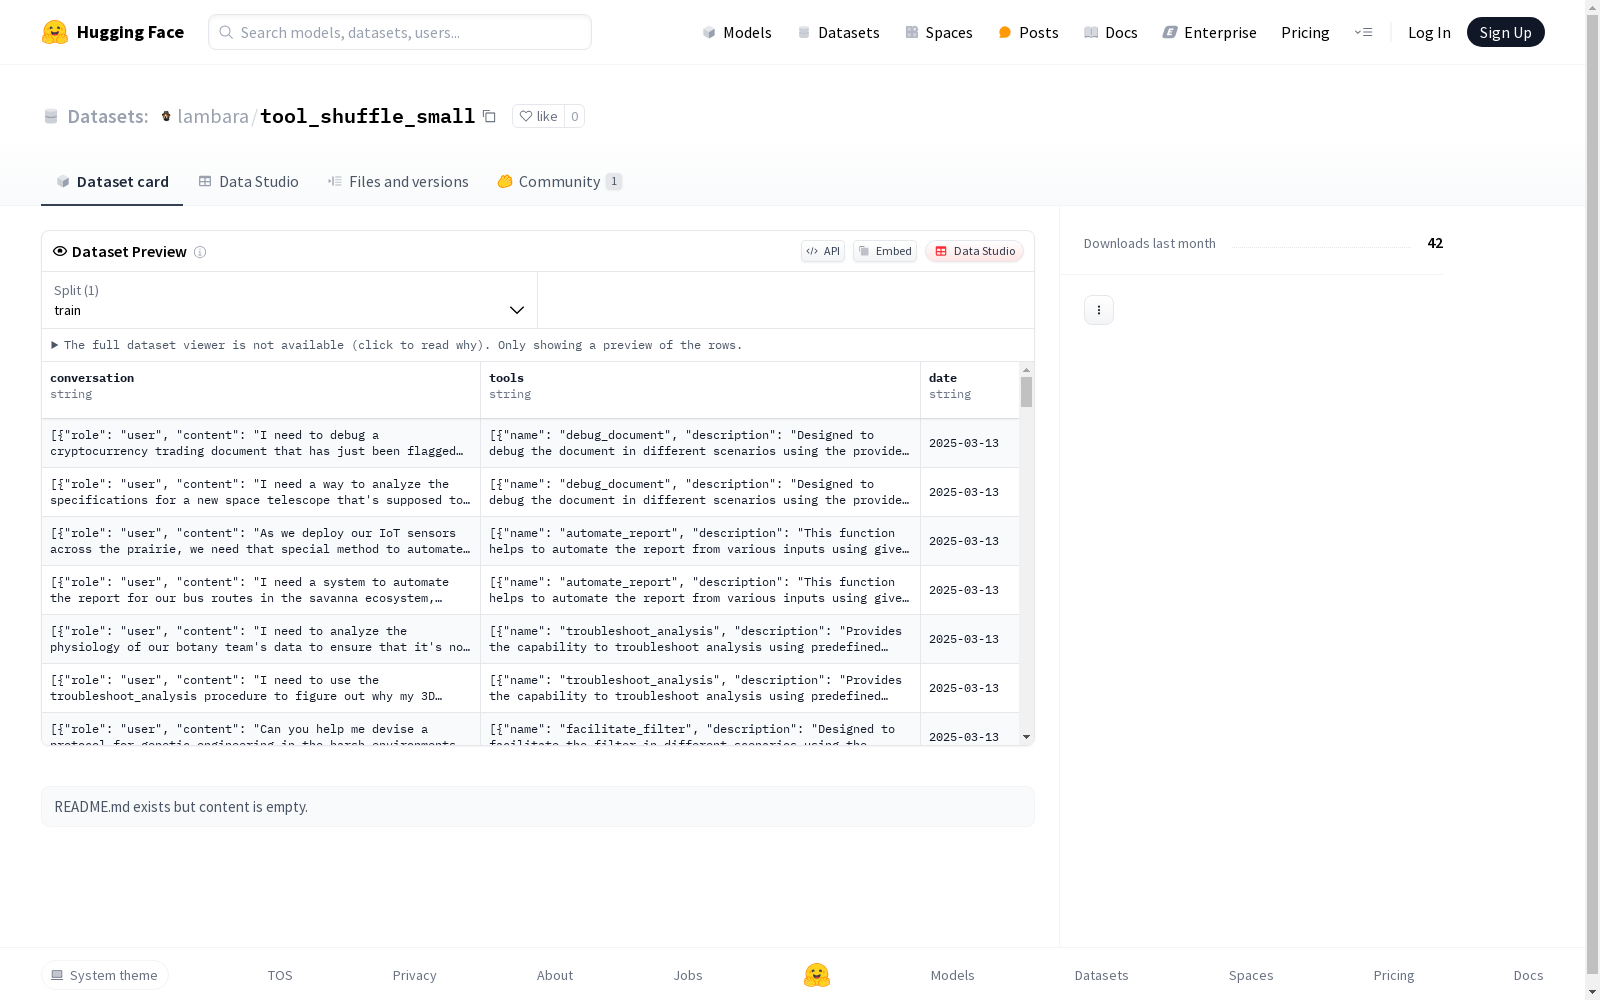Focus the search models, datasets, users field
The height and width of the screenshot is (1000, 1600).
click(400, 32)
